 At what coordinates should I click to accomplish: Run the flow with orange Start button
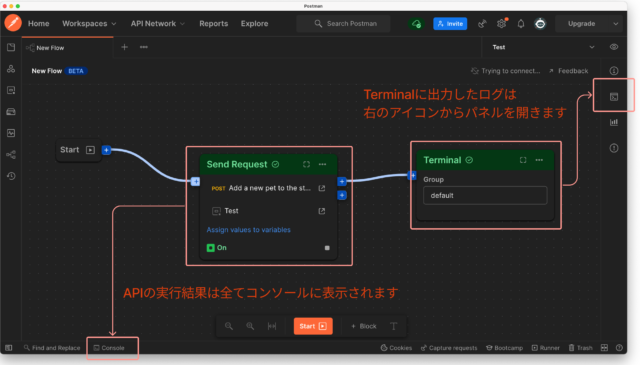[313, 326]
